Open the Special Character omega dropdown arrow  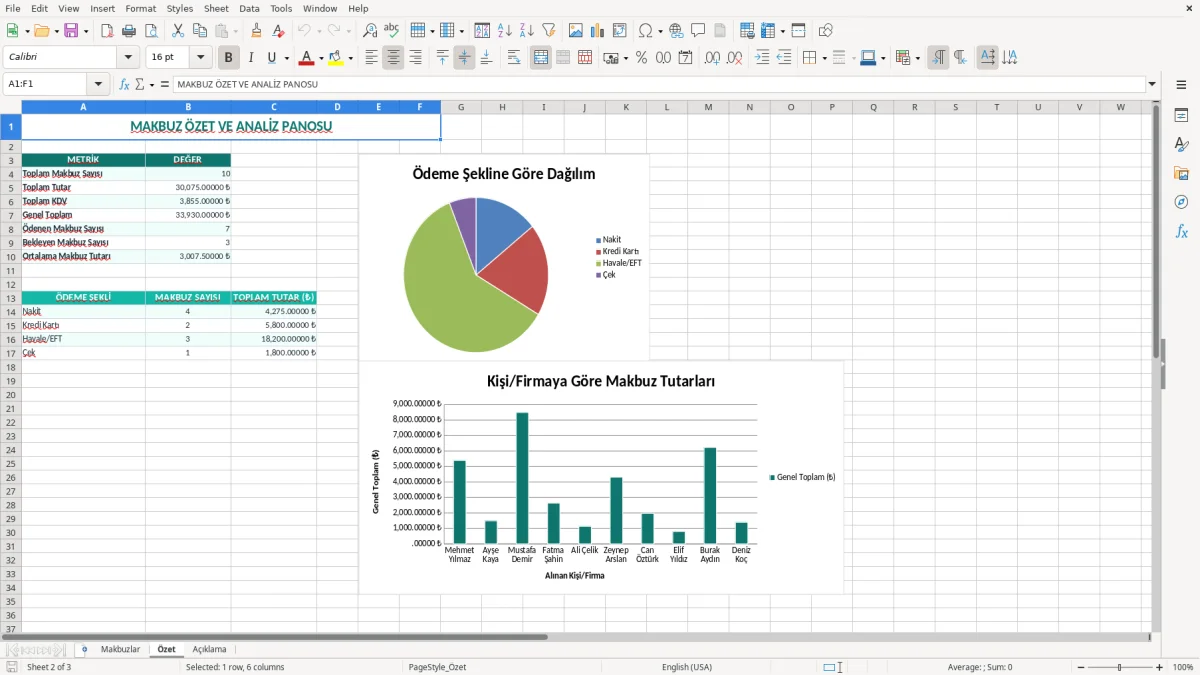point(659,31)
